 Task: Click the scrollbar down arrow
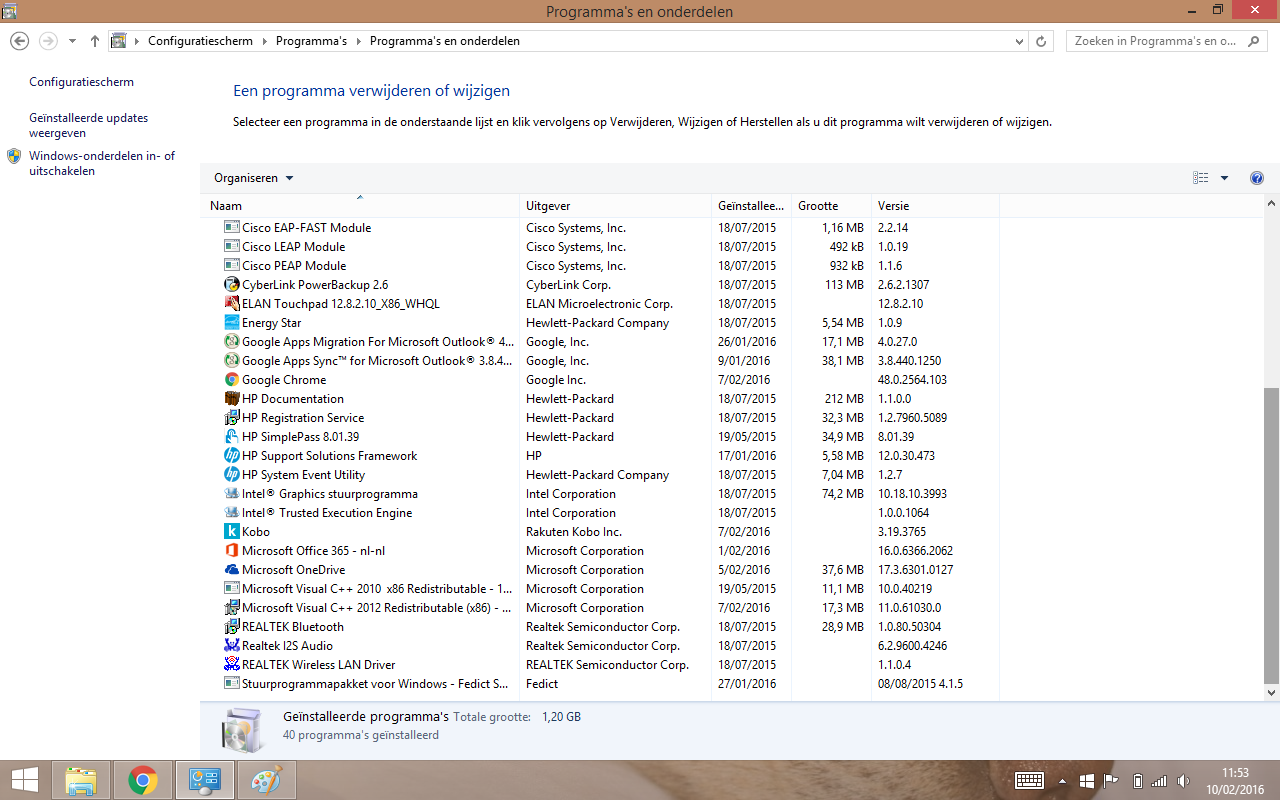click(1271, 692)
